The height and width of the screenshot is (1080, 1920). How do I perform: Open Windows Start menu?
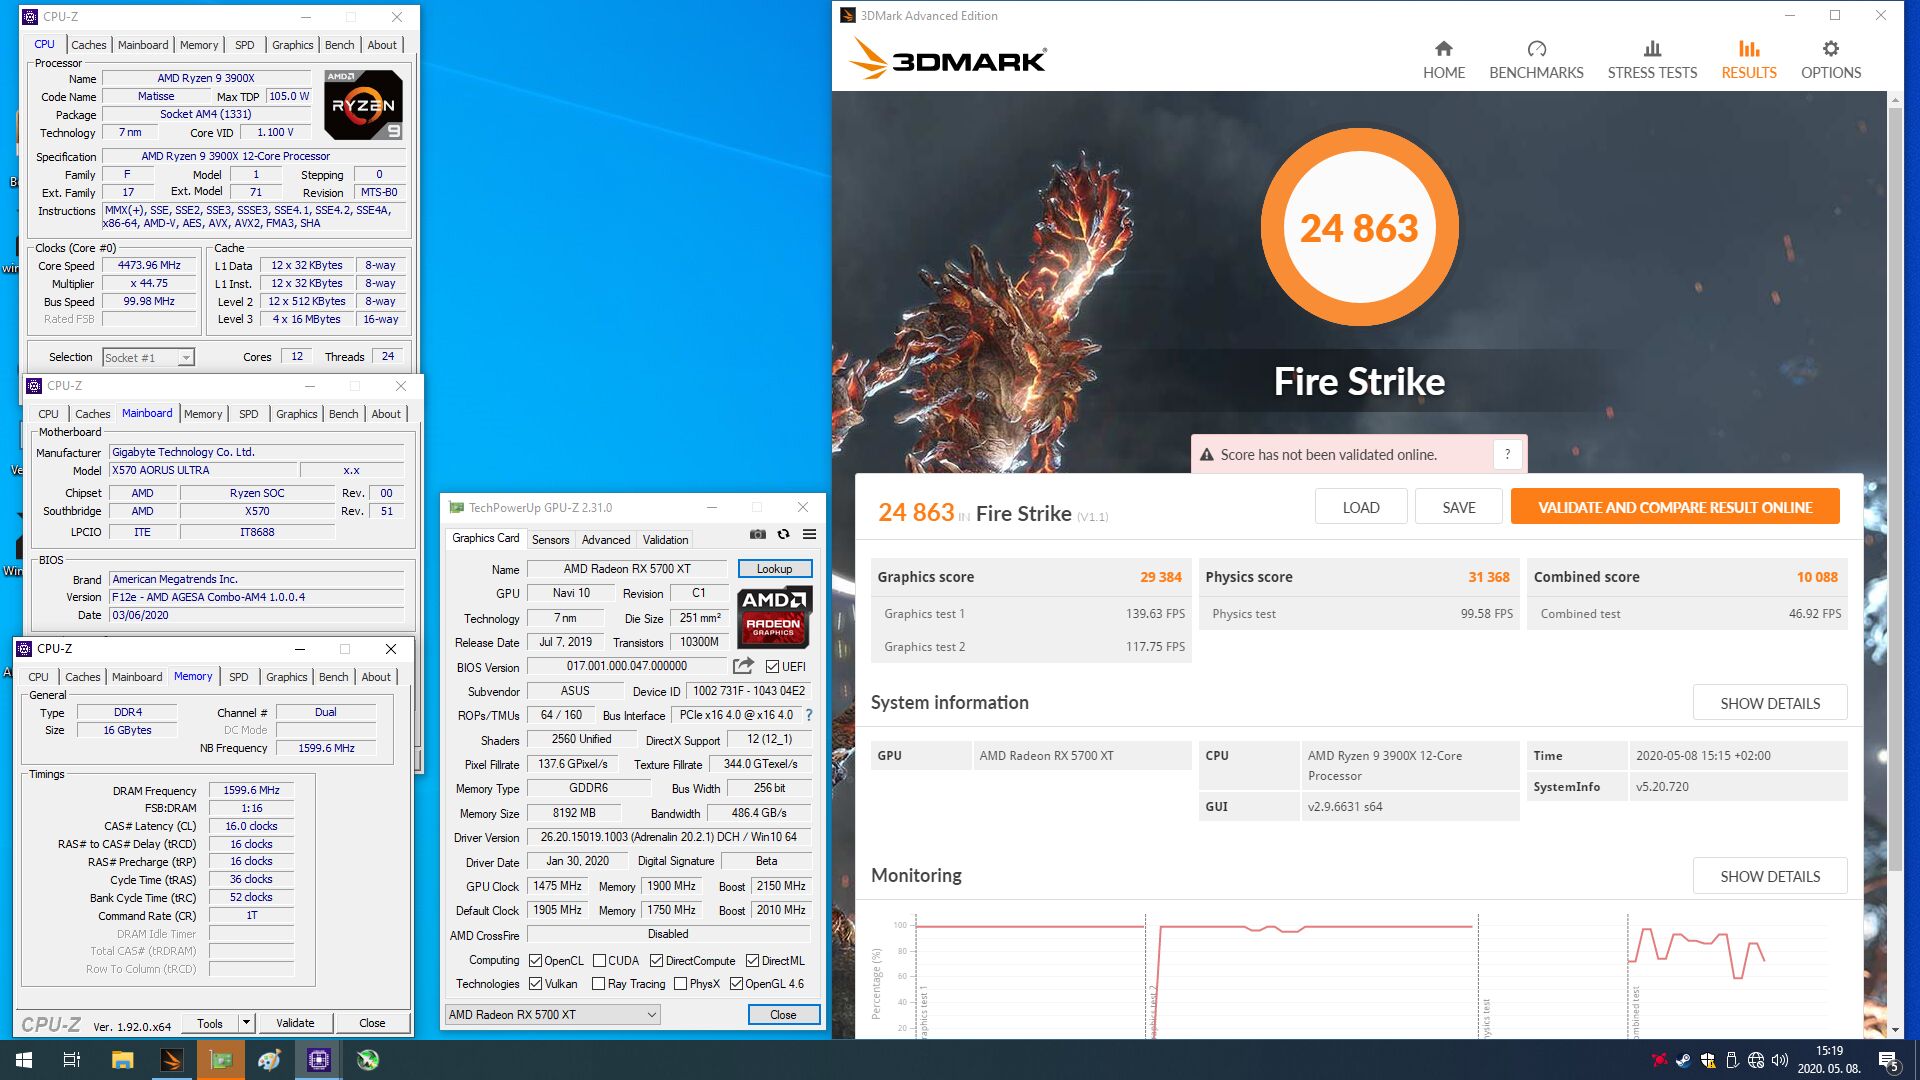(x=24, y=1060)
